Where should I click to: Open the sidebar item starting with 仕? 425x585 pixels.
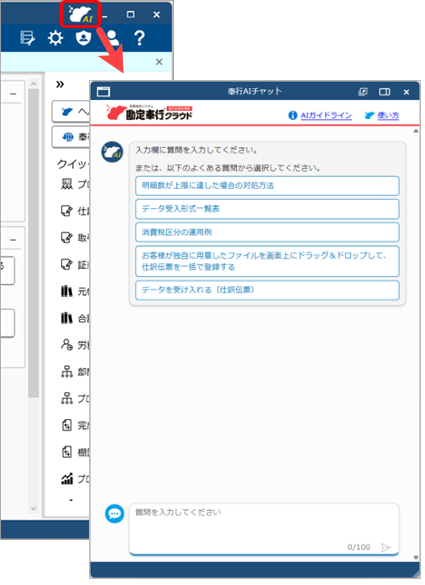click(x=75, y=211)
